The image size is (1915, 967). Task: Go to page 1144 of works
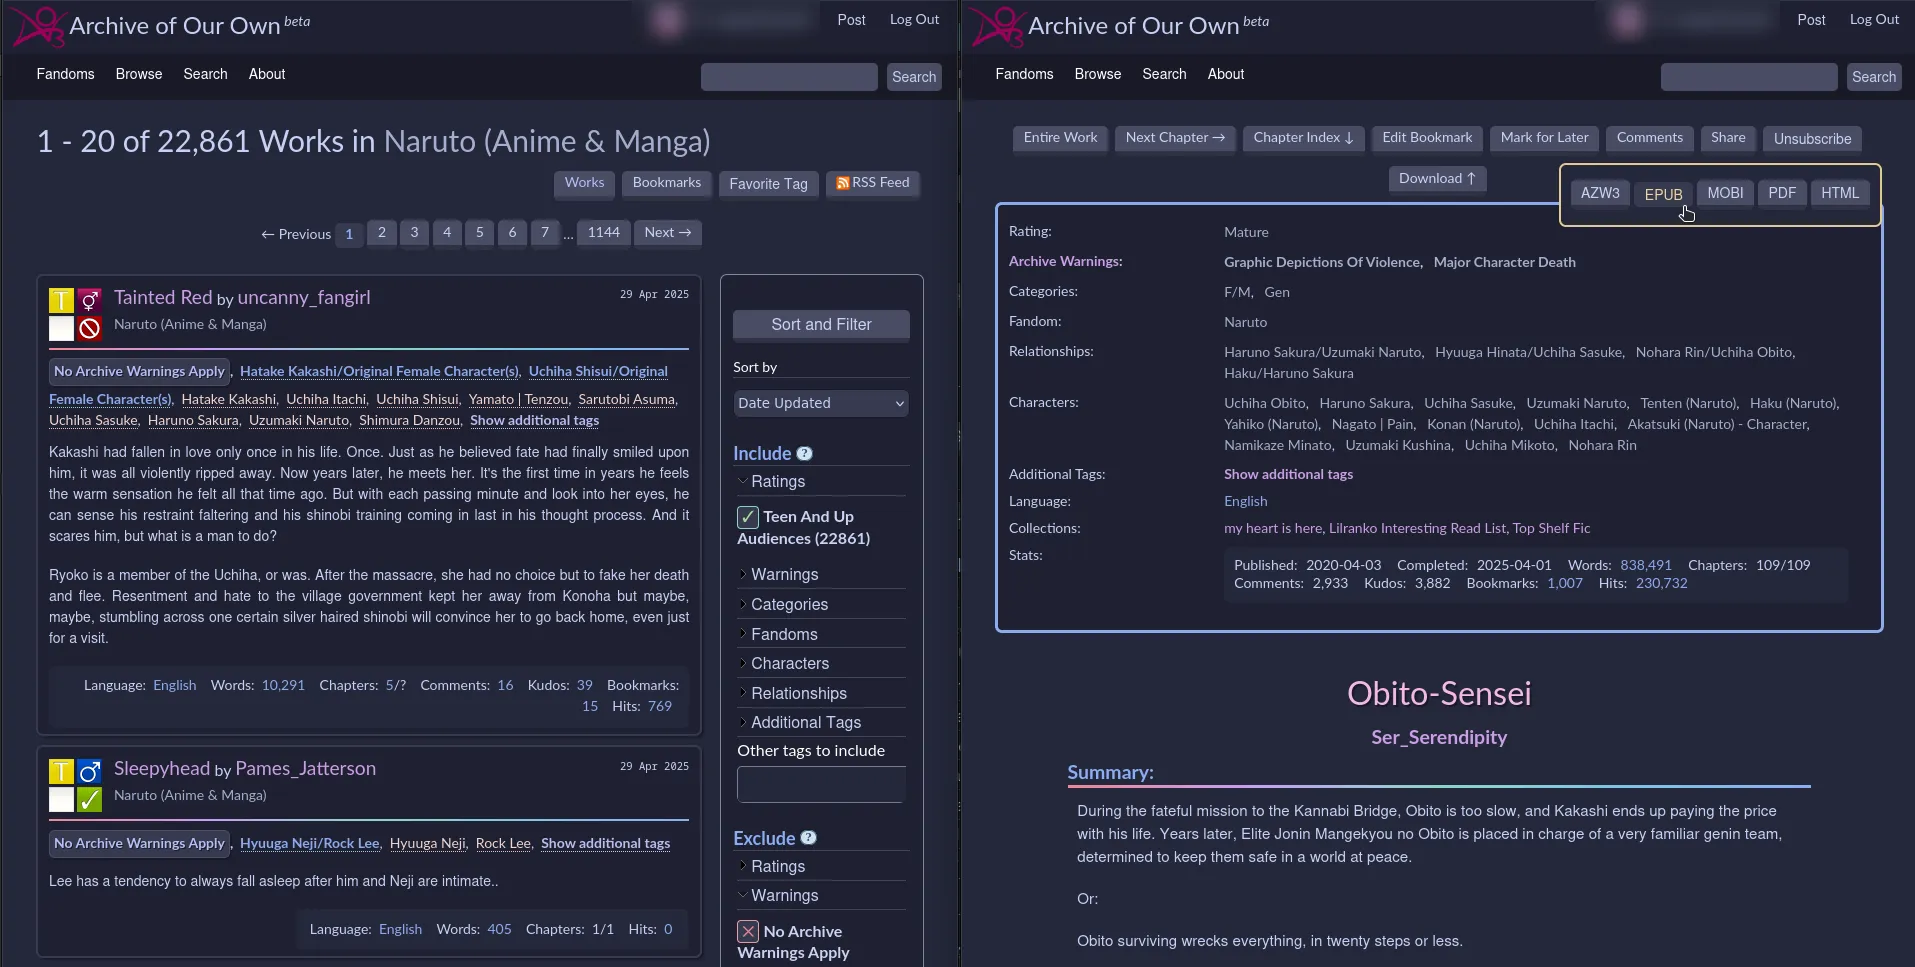point(603,233)
